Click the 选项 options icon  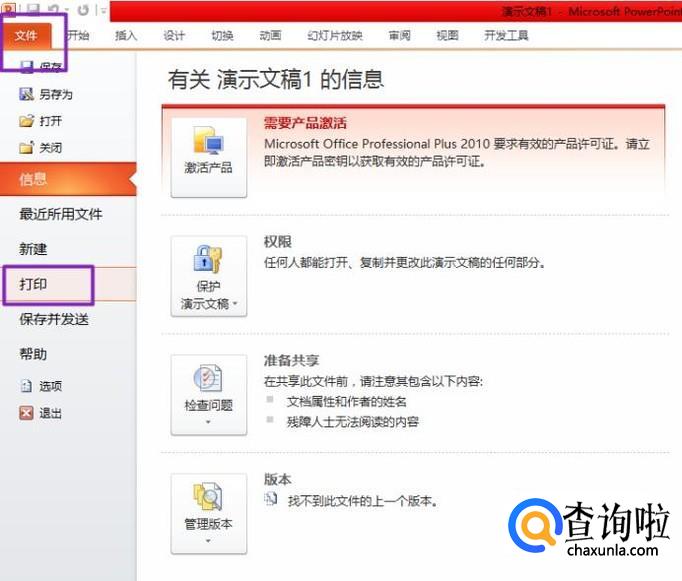coord(26,386)
